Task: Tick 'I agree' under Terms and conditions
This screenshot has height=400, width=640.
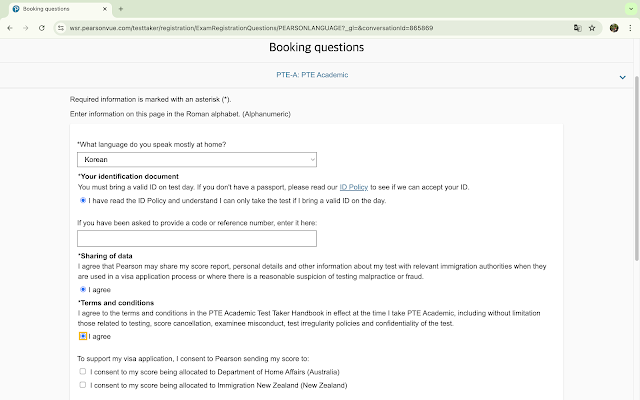Action: (x=83, y=337)
